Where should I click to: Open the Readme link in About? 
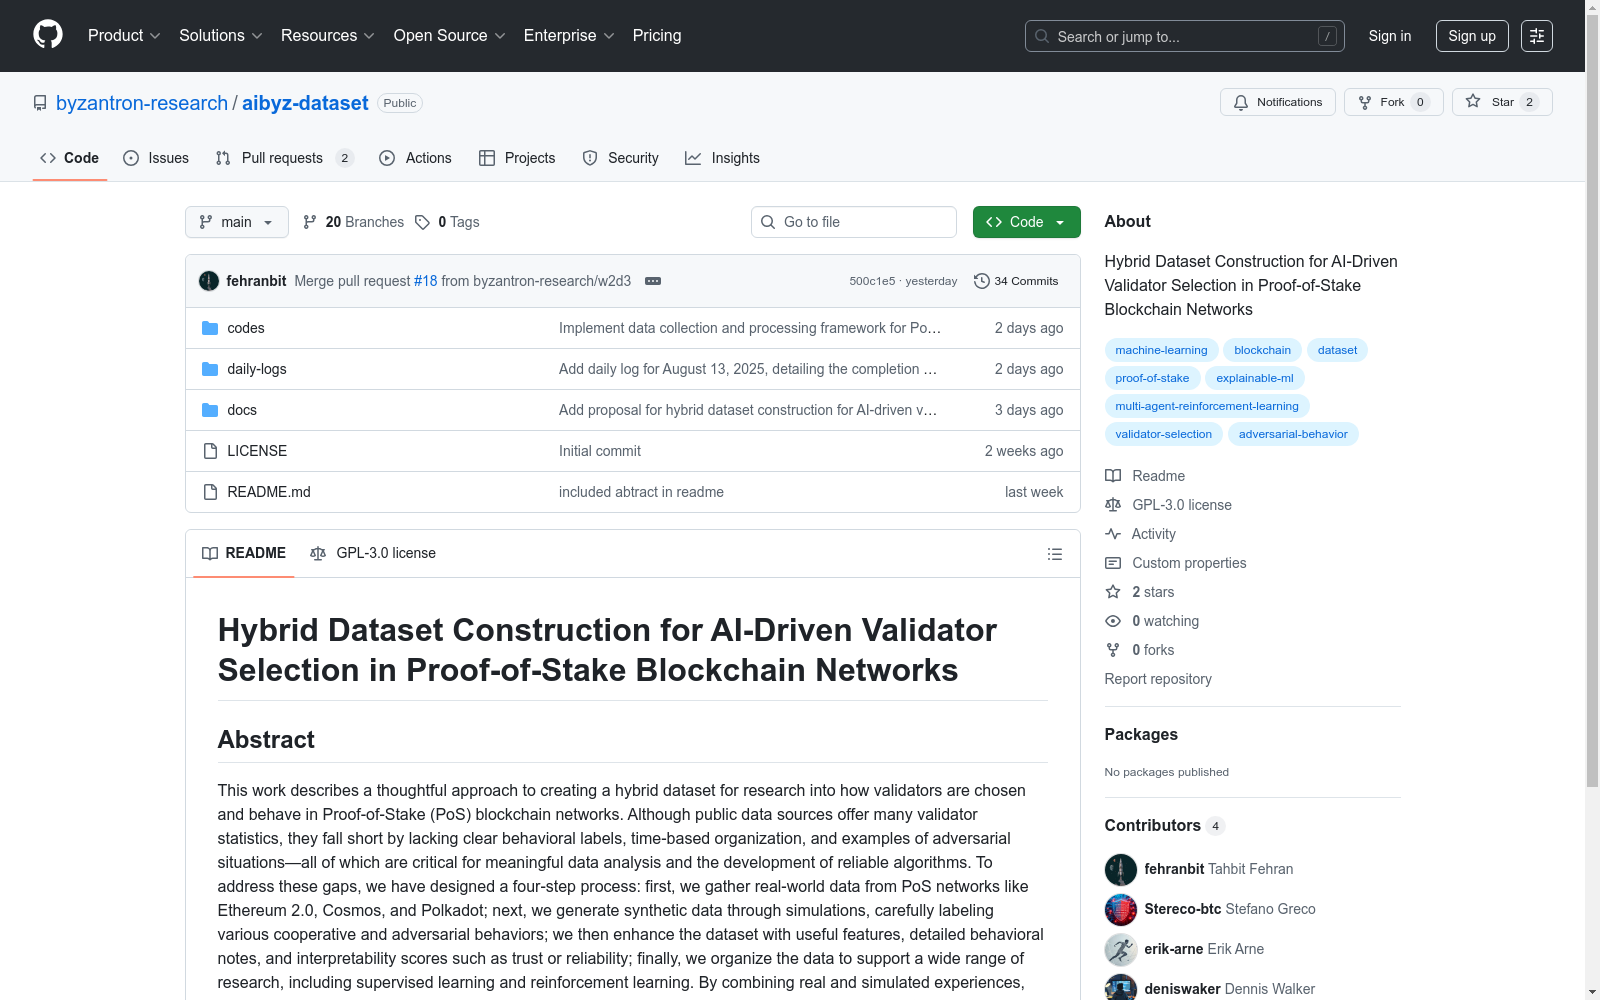click(1146, 476)
